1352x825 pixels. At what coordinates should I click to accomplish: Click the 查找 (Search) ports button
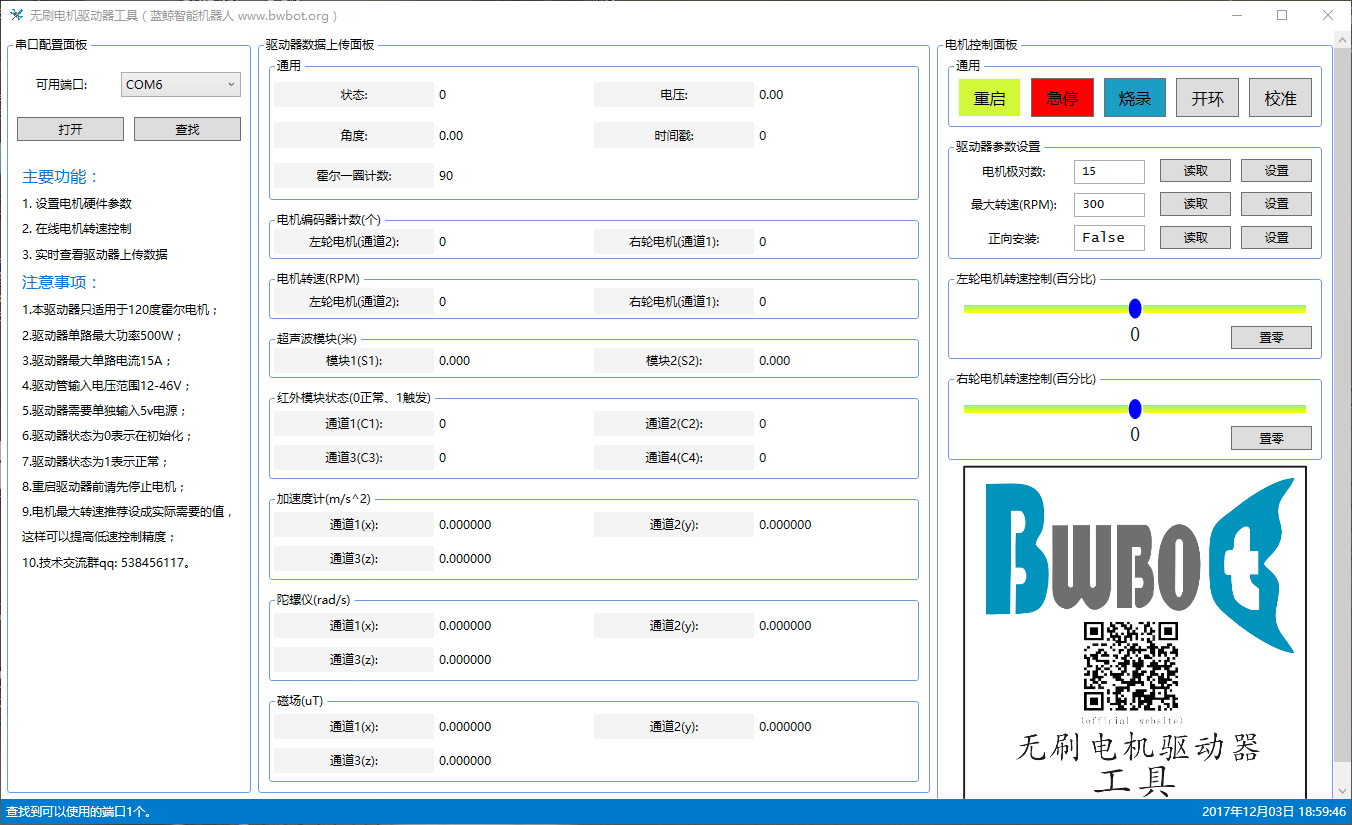click(187, 129)
